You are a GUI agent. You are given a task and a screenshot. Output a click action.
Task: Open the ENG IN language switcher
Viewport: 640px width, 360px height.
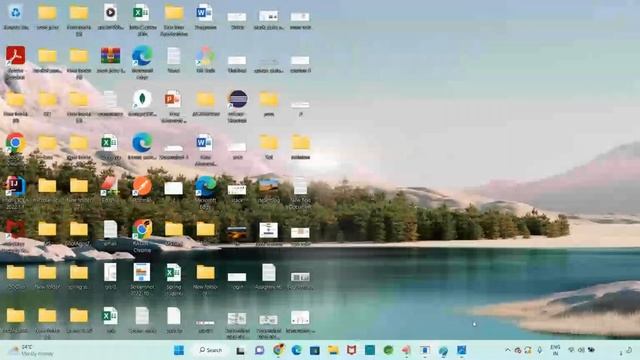click(556, 350)
